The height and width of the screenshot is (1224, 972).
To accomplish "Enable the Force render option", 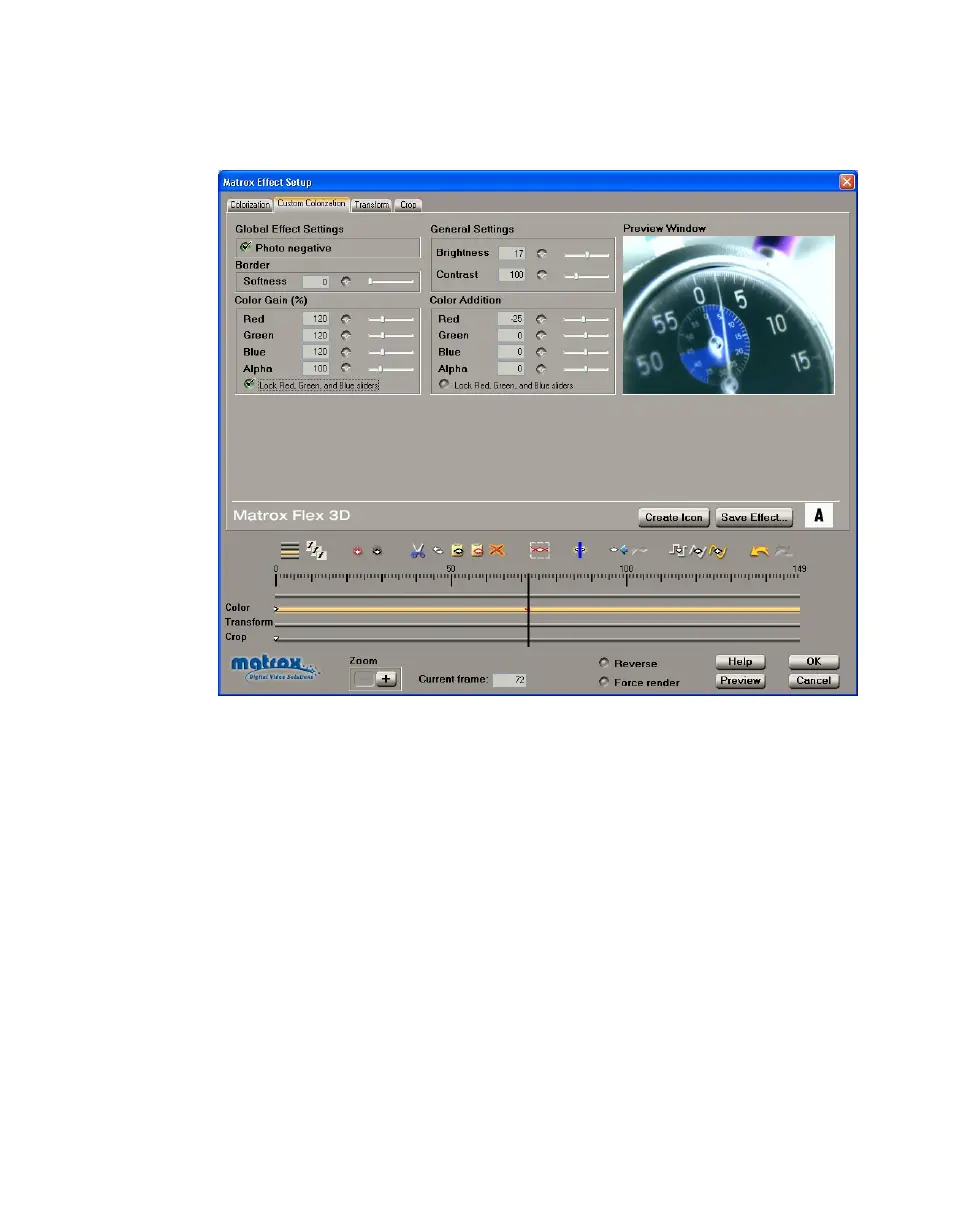I will [x=604, y=682].
